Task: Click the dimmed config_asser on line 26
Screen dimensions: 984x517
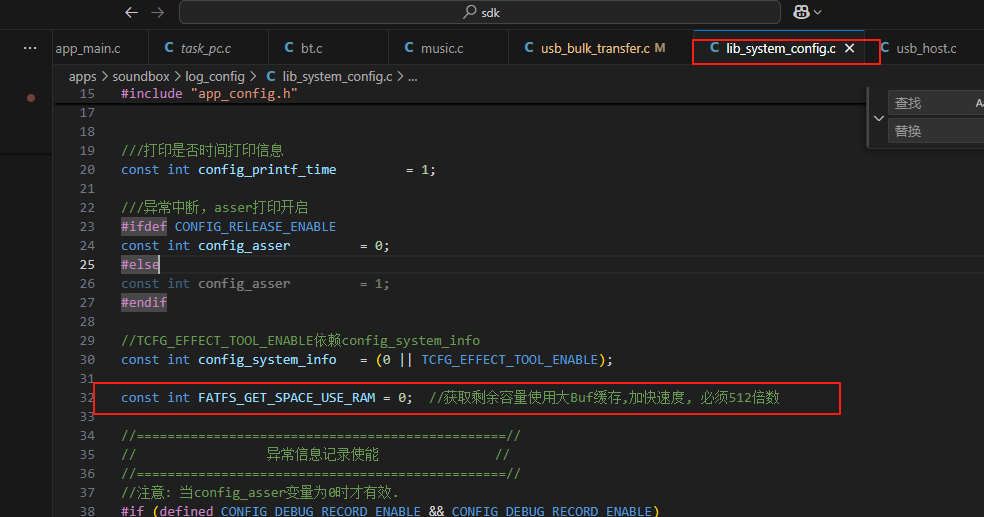Action: click(x=244, y=284)
